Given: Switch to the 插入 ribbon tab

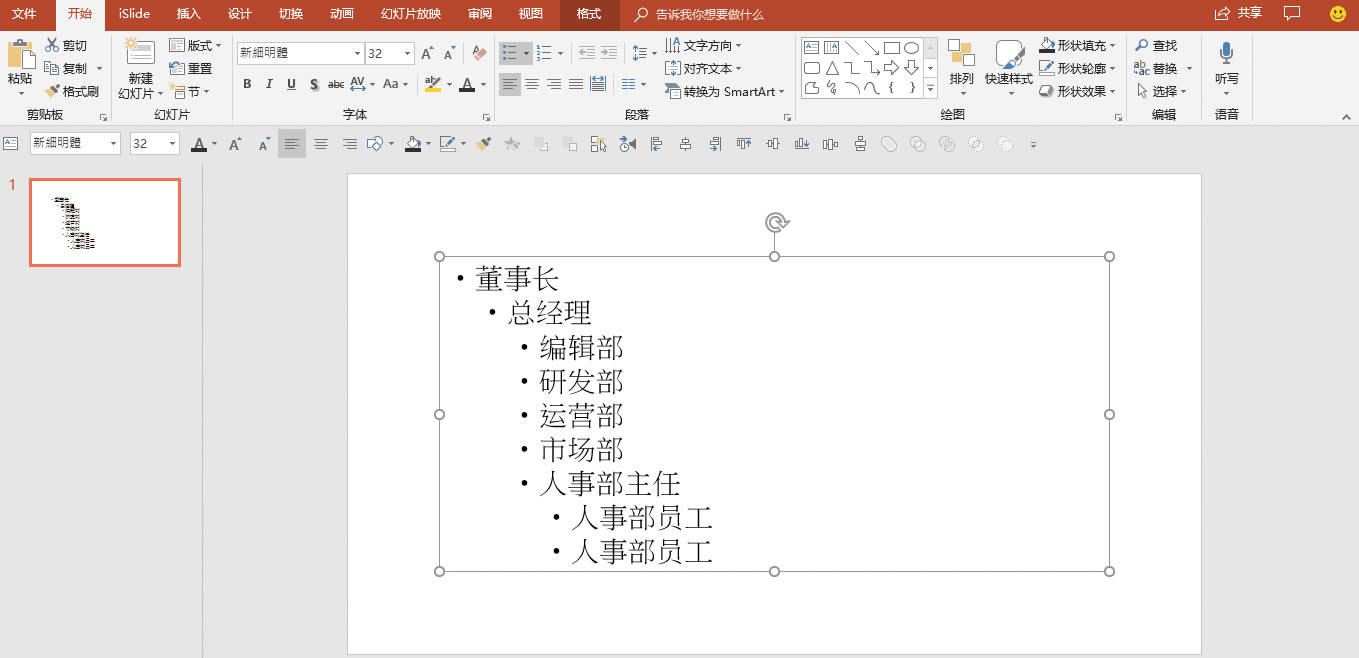Looking at the screenshot, I should click(x=189, y=14).
